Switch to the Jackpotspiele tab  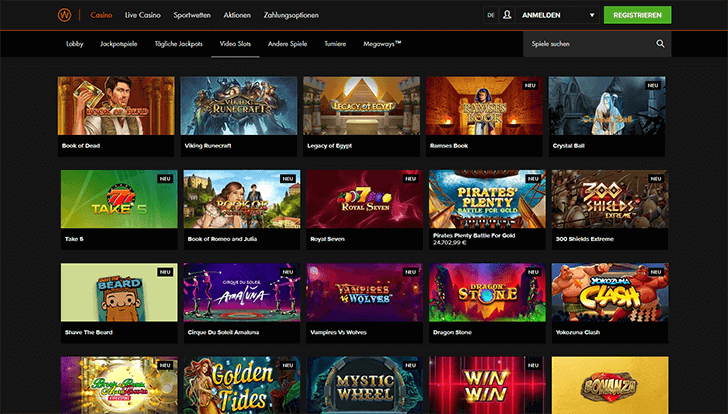[119, 44]
